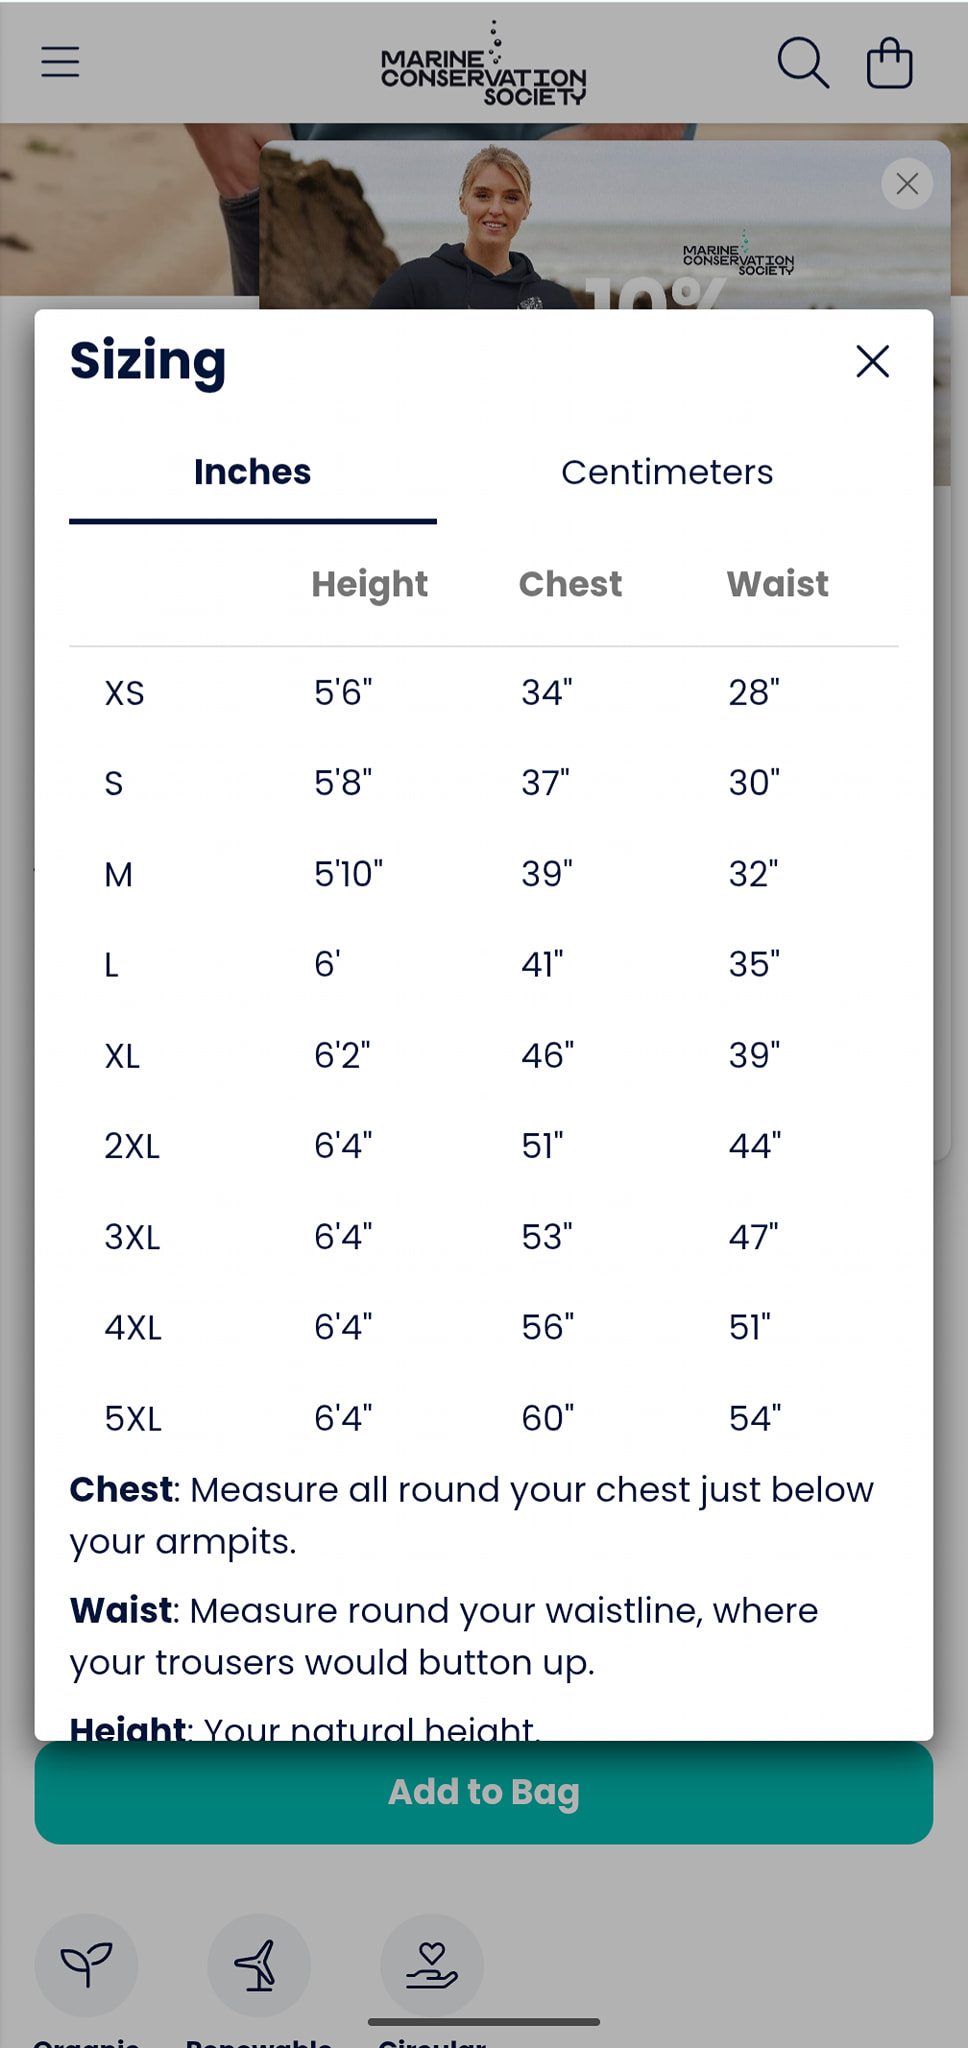Image resolution: width=968 pixels, height=2048 pixels.
Task: Switch to the Centimeters tab
Action: [x=667, y=472]
